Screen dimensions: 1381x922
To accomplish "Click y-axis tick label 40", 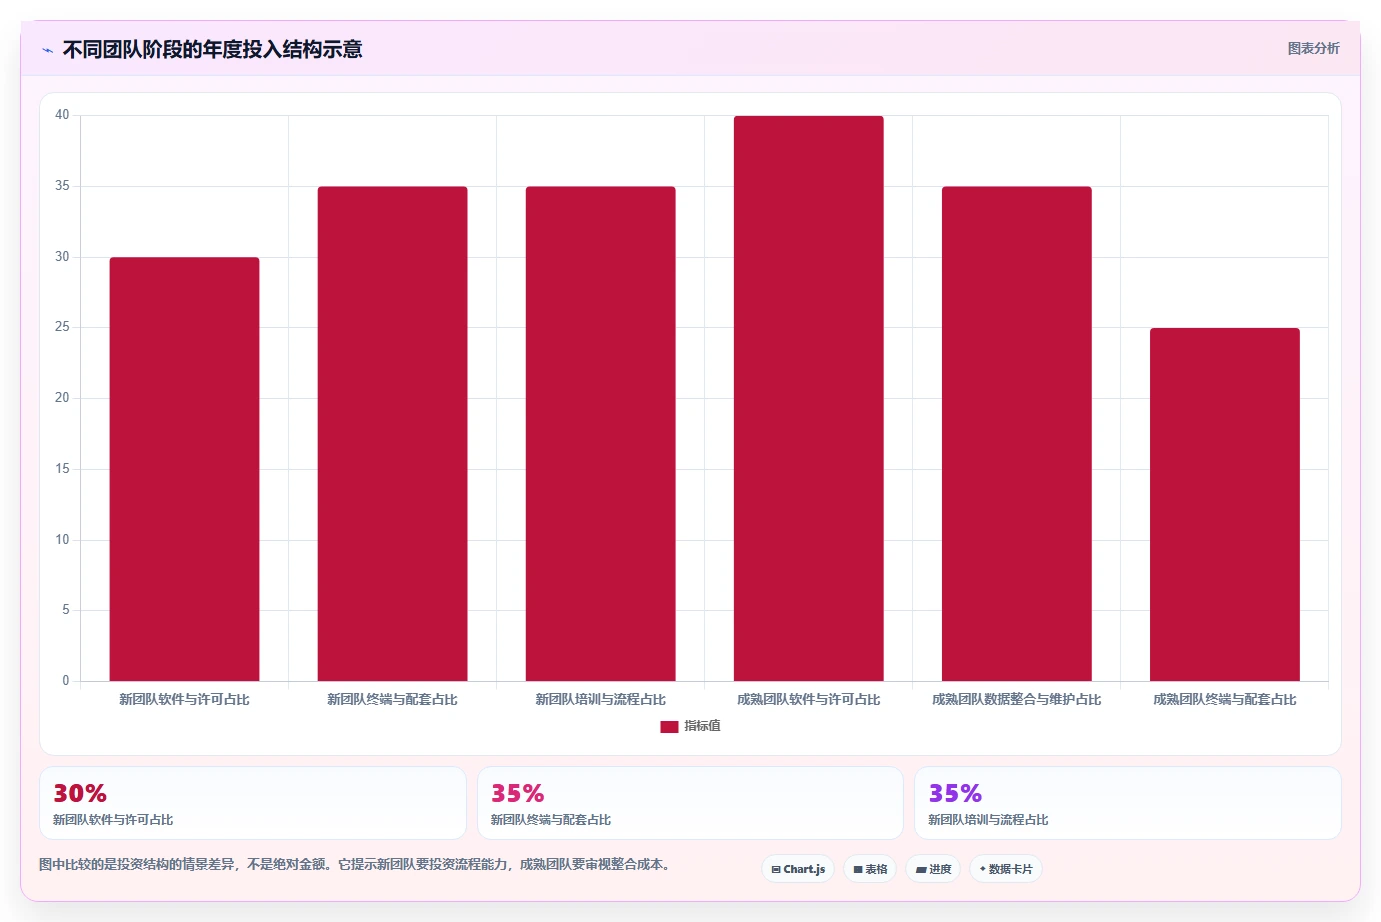I will coord(62,115).
